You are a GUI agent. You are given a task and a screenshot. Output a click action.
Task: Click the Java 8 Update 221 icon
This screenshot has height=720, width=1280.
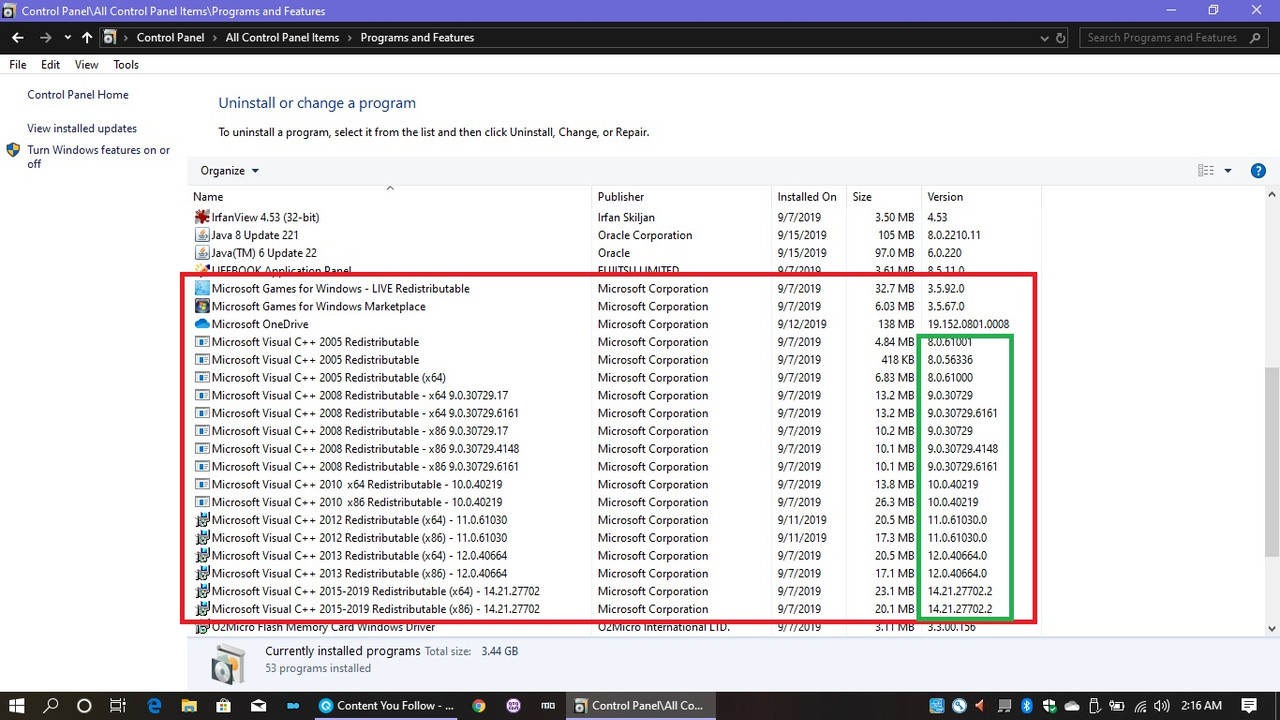[x=202, y=235]
